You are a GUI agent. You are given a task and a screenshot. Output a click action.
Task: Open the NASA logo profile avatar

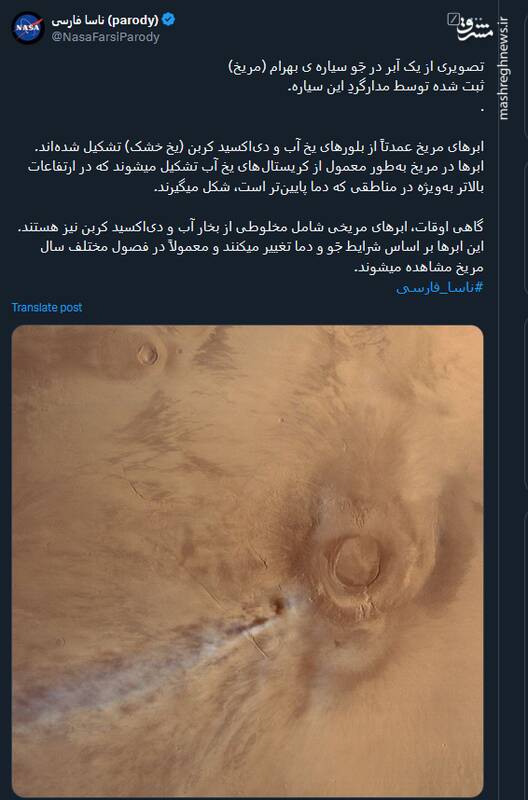(28, 28)
